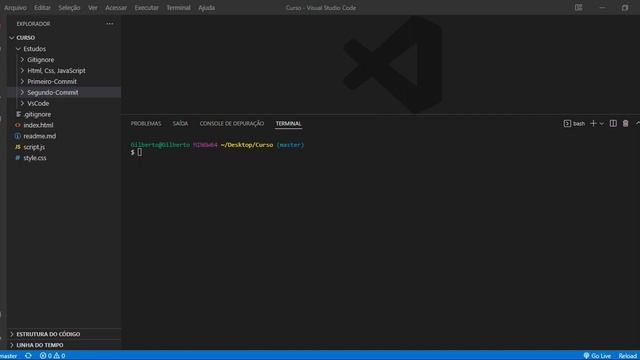Select the TERMINAL panel tab
The height and width of the screenshot is (360, 640).
(289, 123)
